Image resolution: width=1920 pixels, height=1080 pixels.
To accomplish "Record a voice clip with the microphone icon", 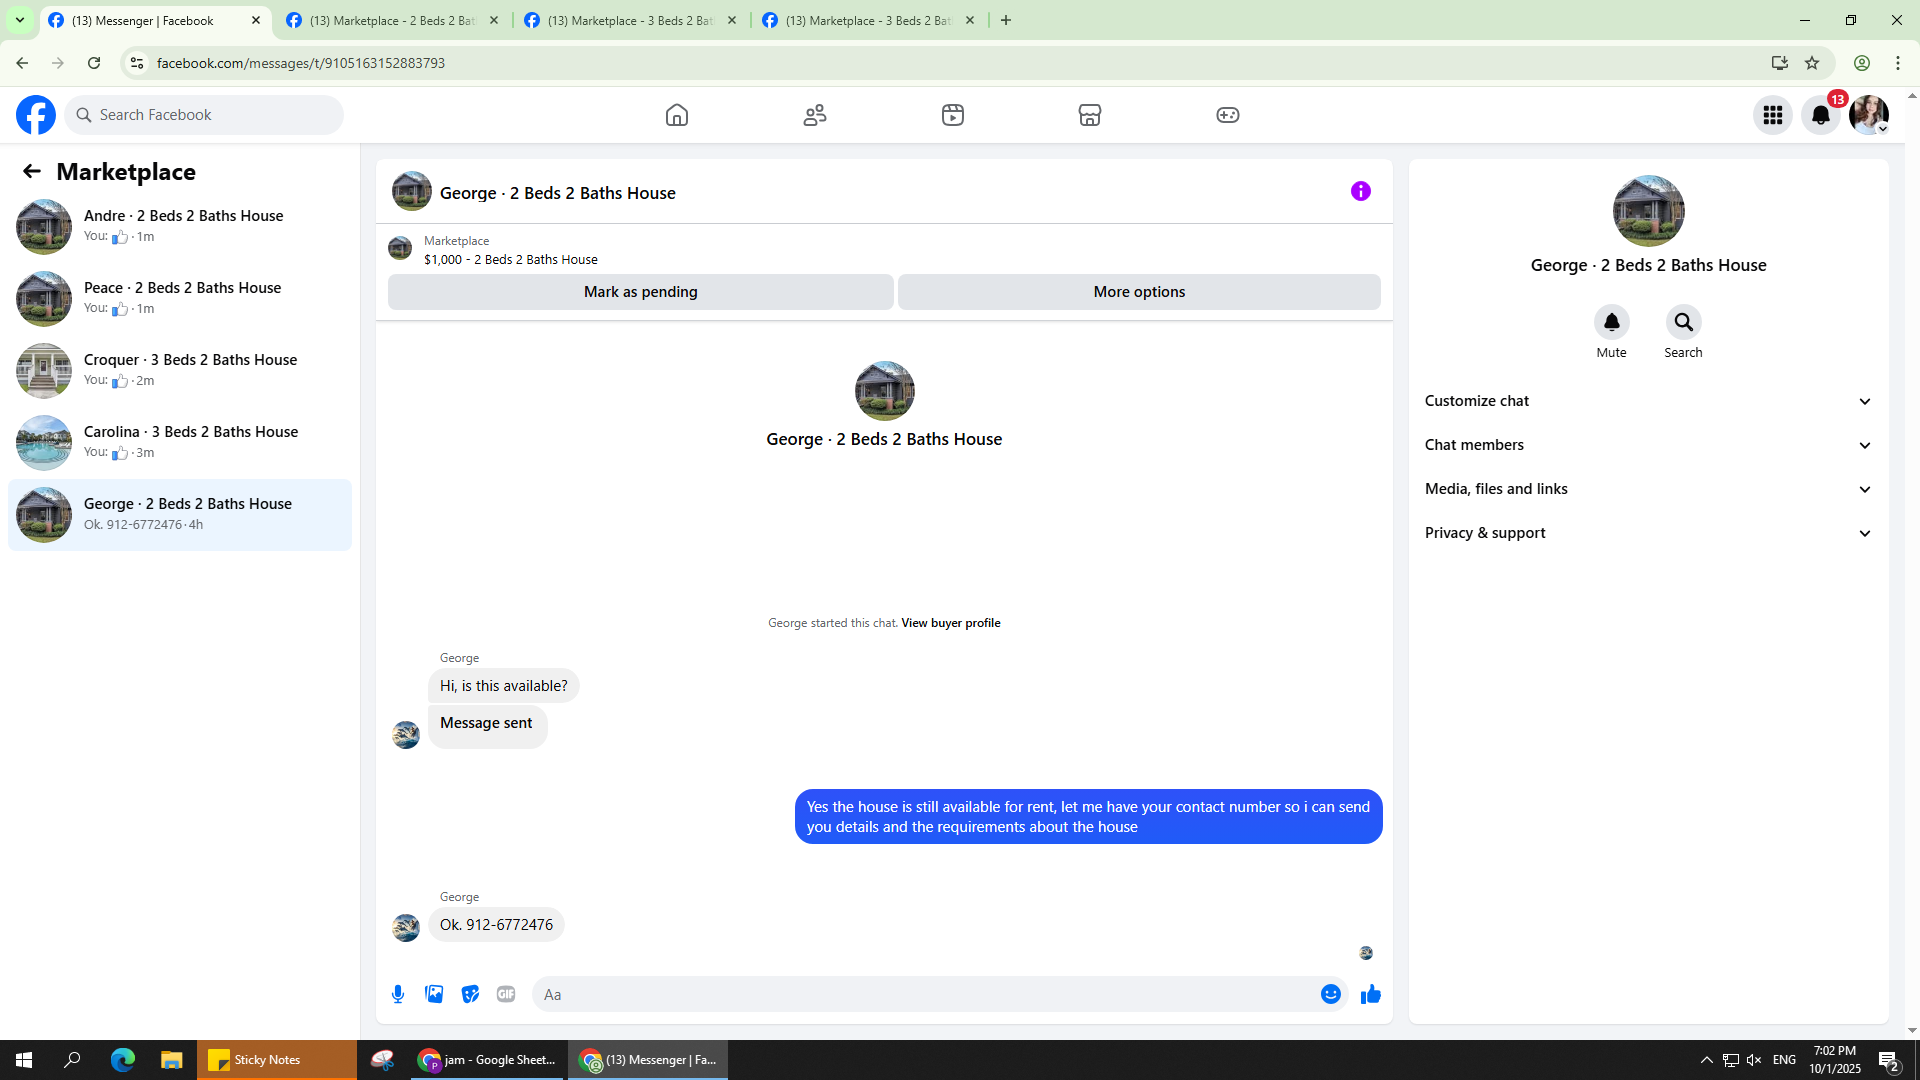I will [398, 994].
